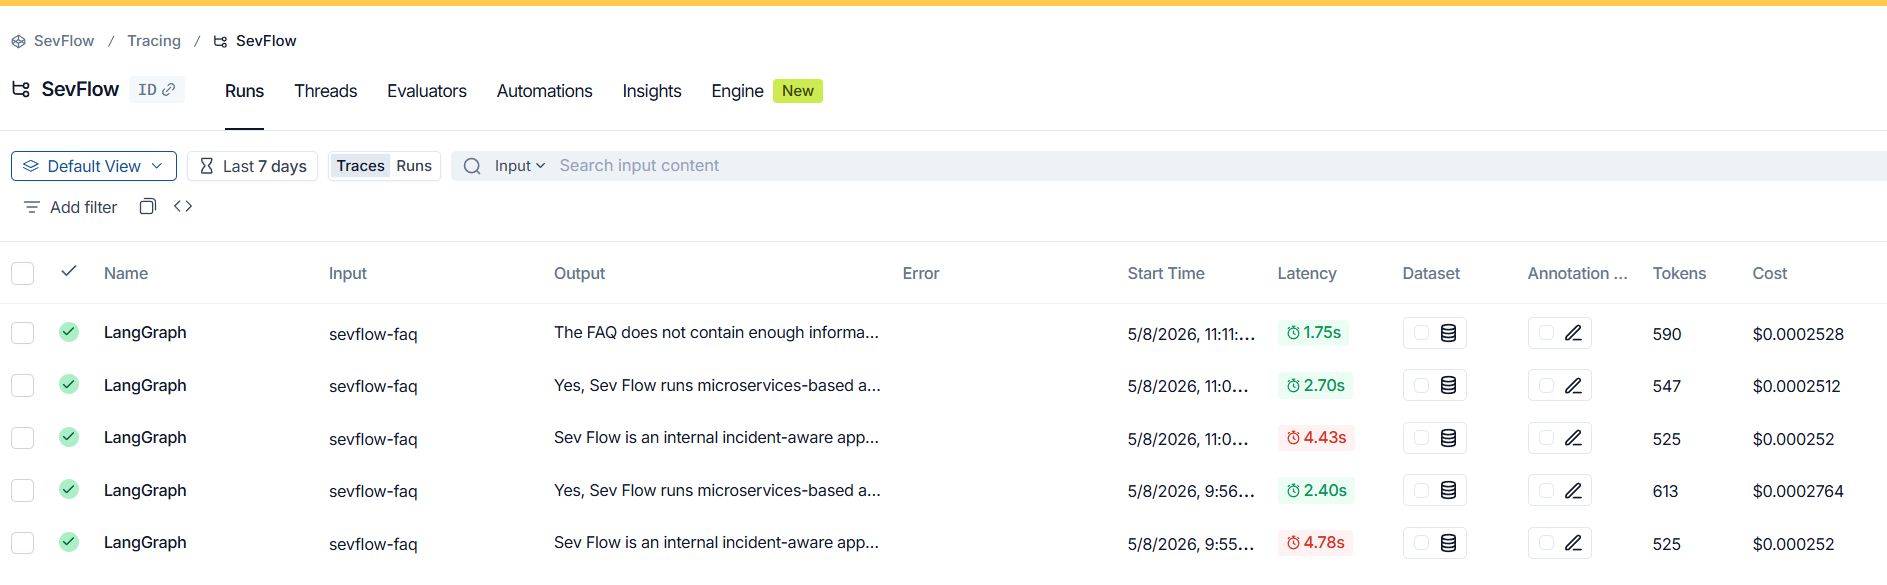The width and height of the screenshot is (1887, 585).
Task: Open the first LangGraph run at 11:11
Action: (145, 332)
